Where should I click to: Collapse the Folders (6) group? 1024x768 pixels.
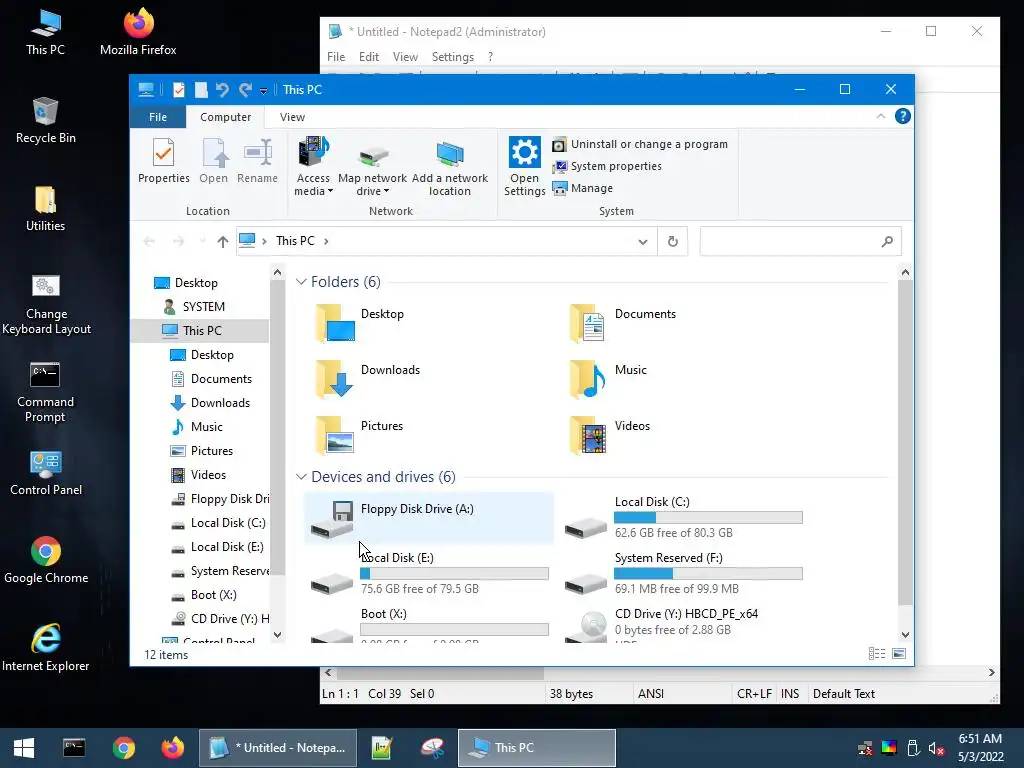tap(301, 281)
